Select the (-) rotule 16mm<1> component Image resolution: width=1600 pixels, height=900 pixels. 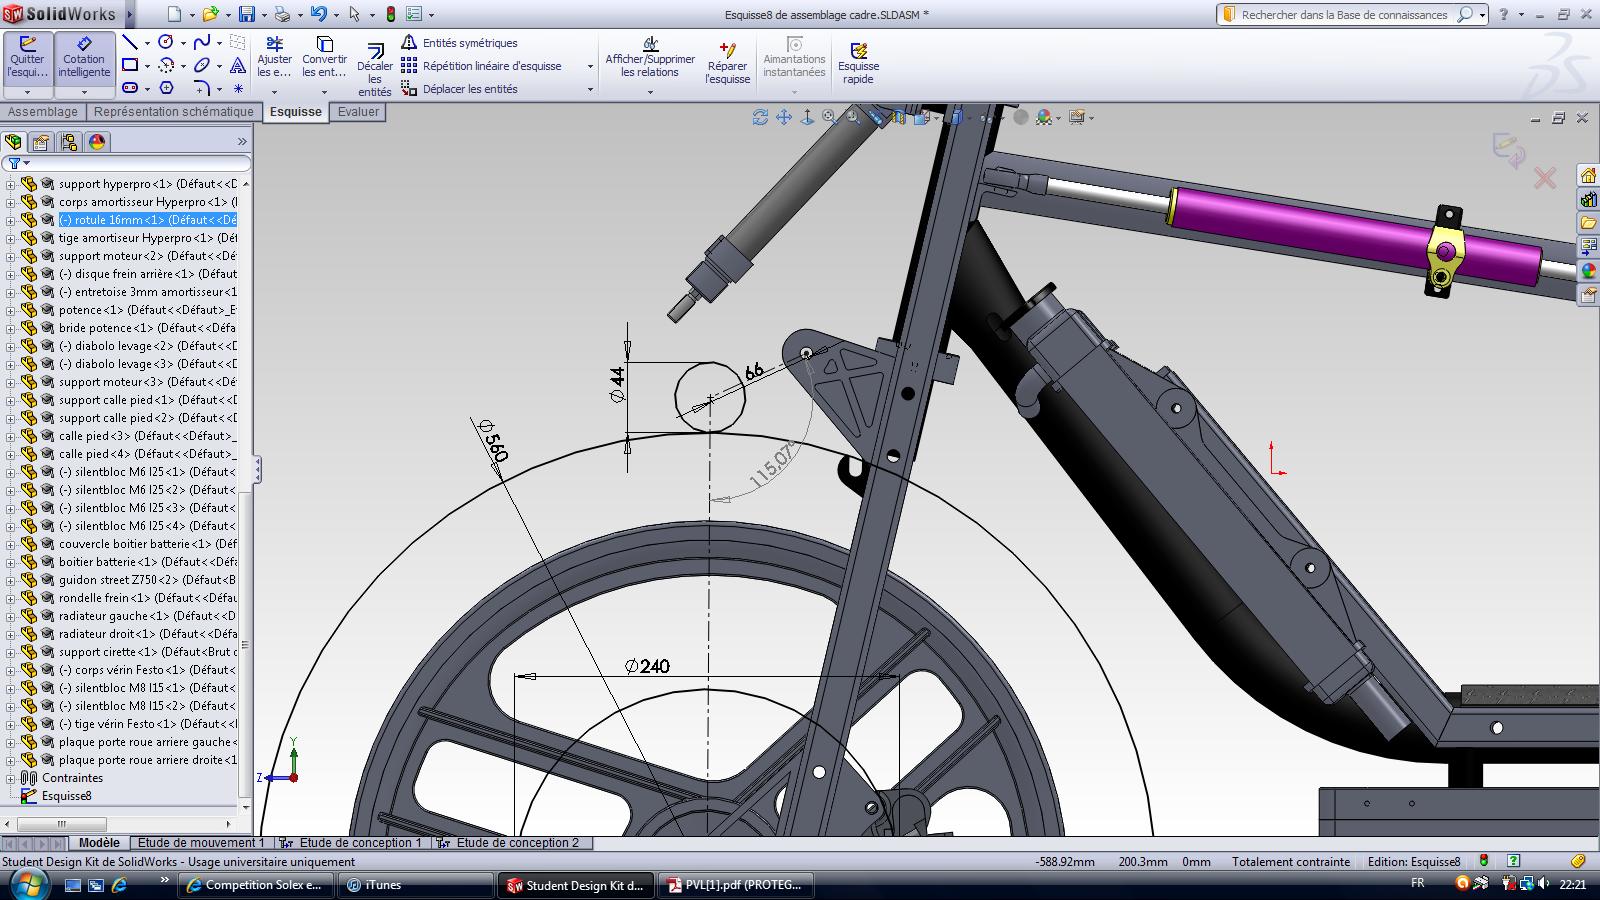147,220
